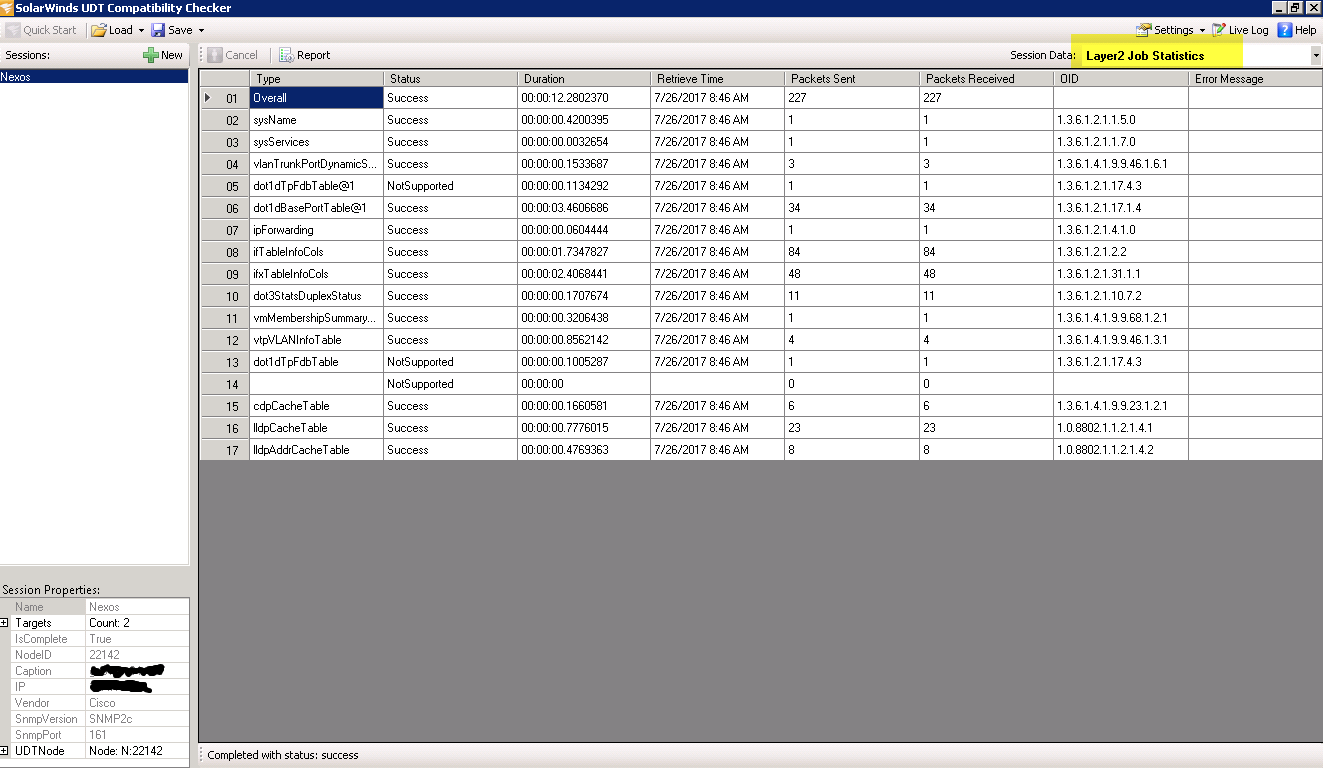Click the Save disk icon
1323x768 pixels.
point(159,30)
